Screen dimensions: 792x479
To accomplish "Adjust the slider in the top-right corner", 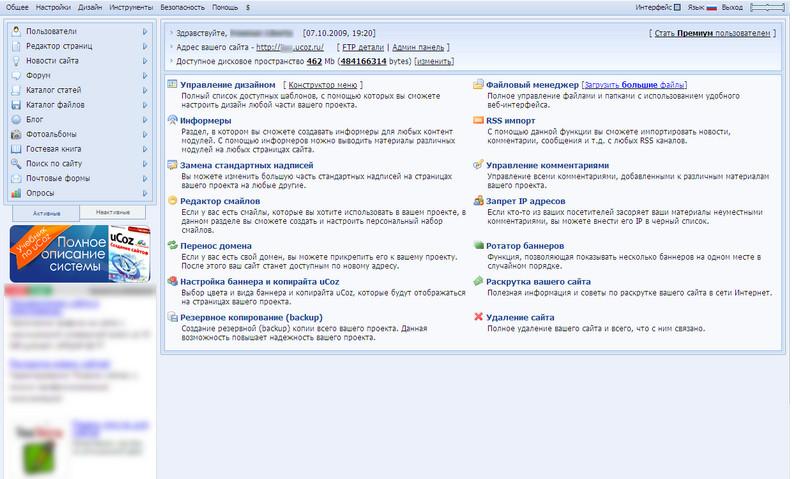I will (768, 8).
